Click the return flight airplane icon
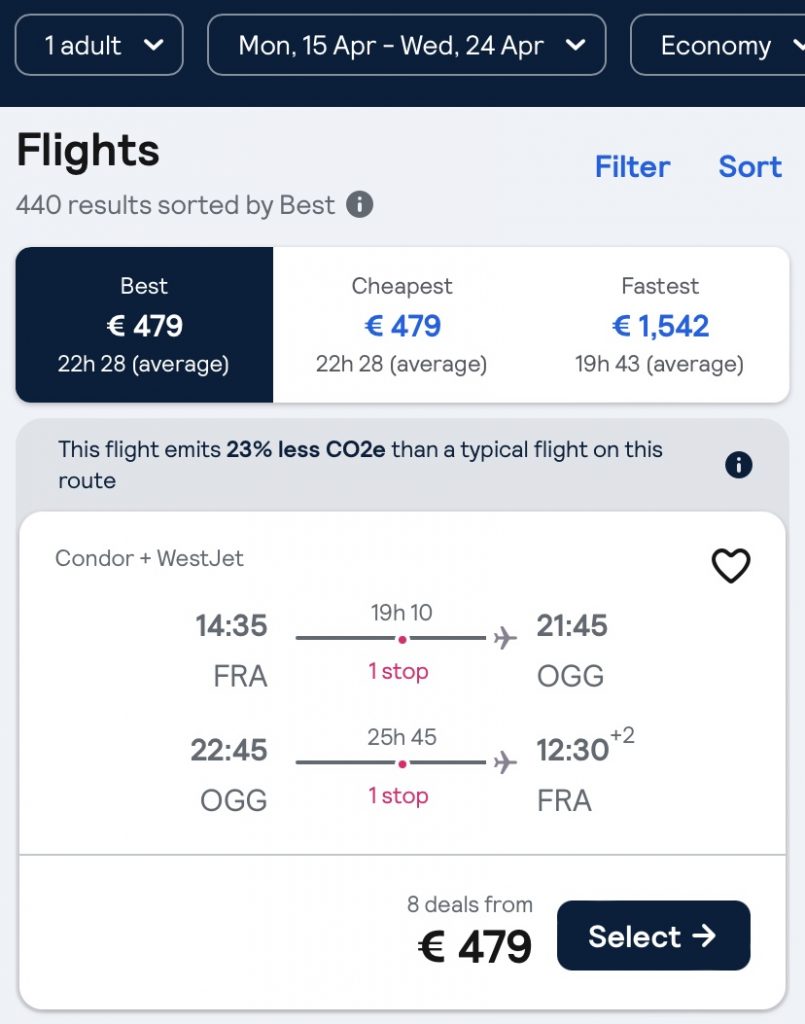This screenshot has height=1024, width=805. coord(505,762)
